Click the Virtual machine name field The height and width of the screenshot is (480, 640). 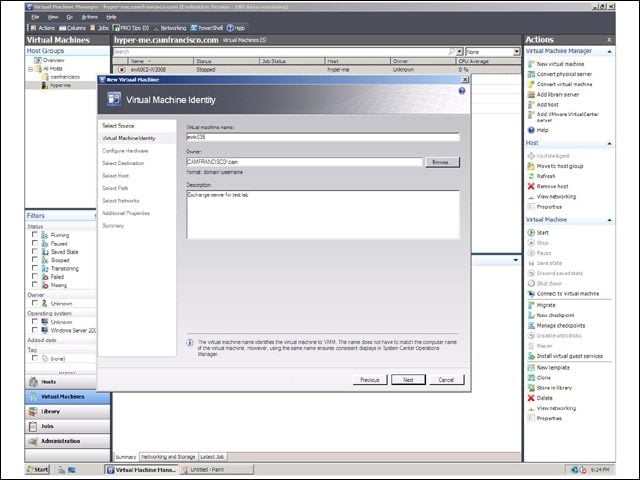click(323, 137)
